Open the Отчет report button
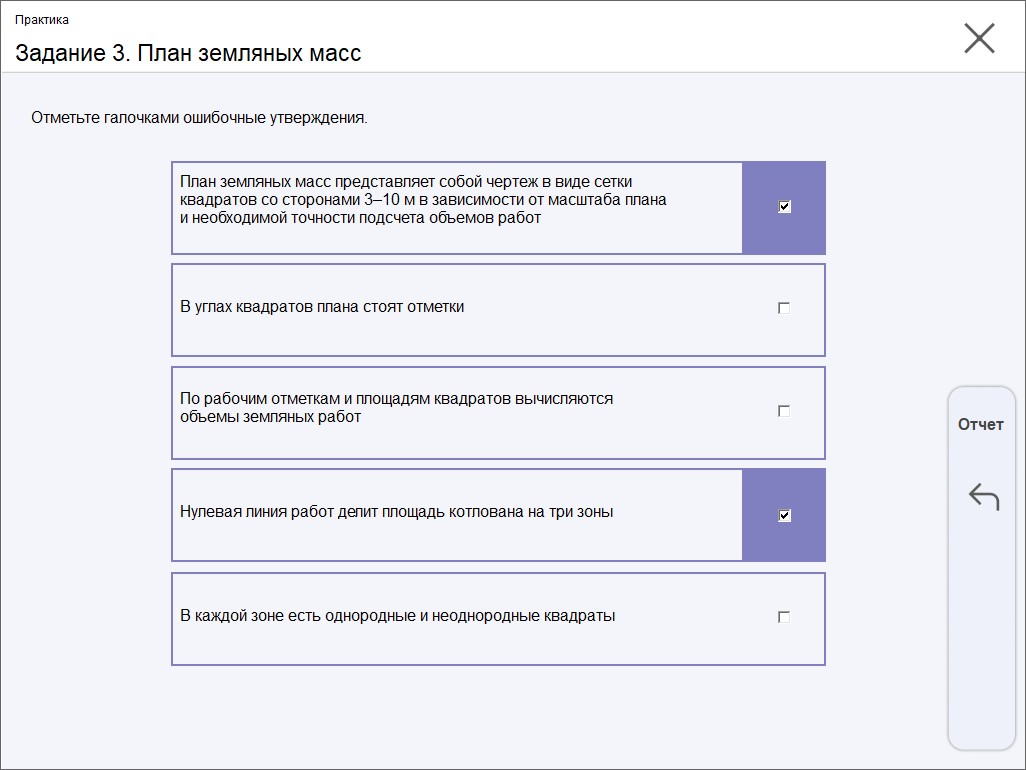Image resolution: width=1026 pixels, height=770 pixels. click(x=980, y=425)
